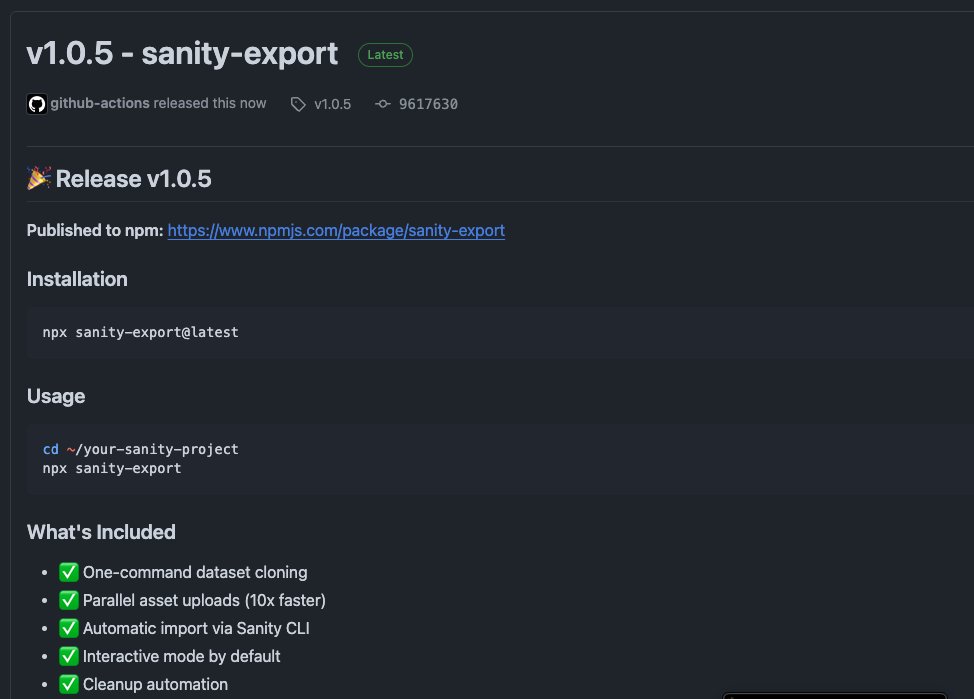Click checkmark emoji beside Automatic import via Sanity CLI
Image resolution: width=974 pixels, height=699 pixels.
(68, 628)
